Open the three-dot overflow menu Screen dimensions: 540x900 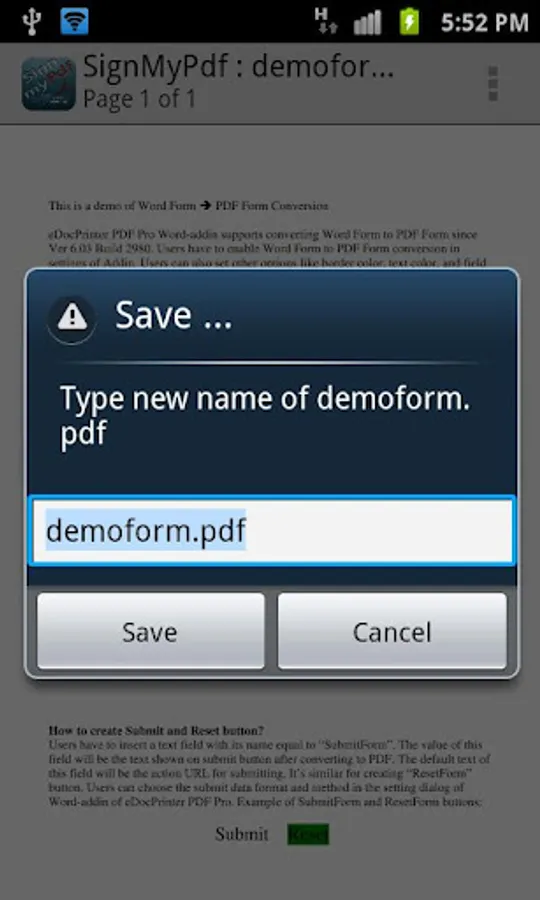coord(493,84)
